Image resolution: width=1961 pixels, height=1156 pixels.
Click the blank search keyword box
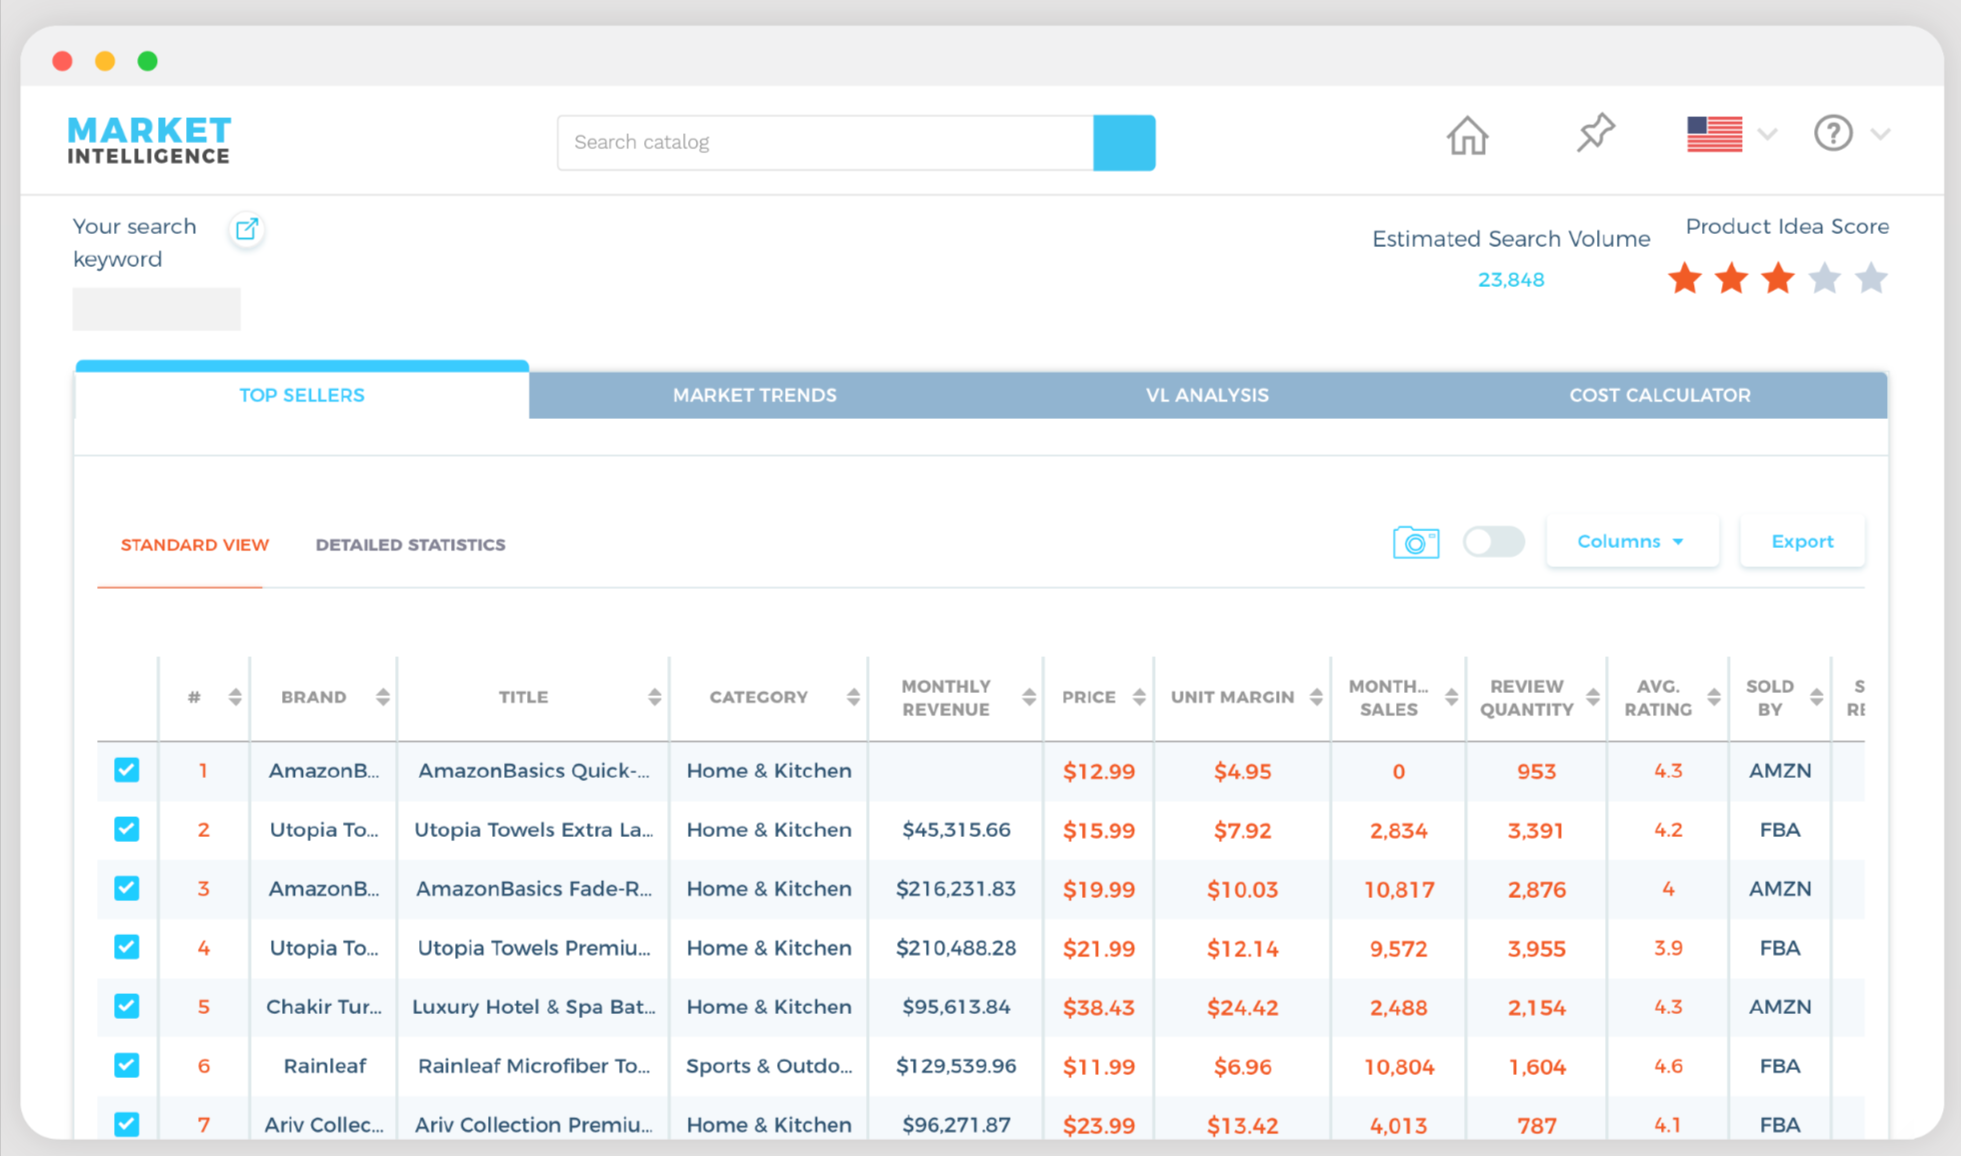156,309
